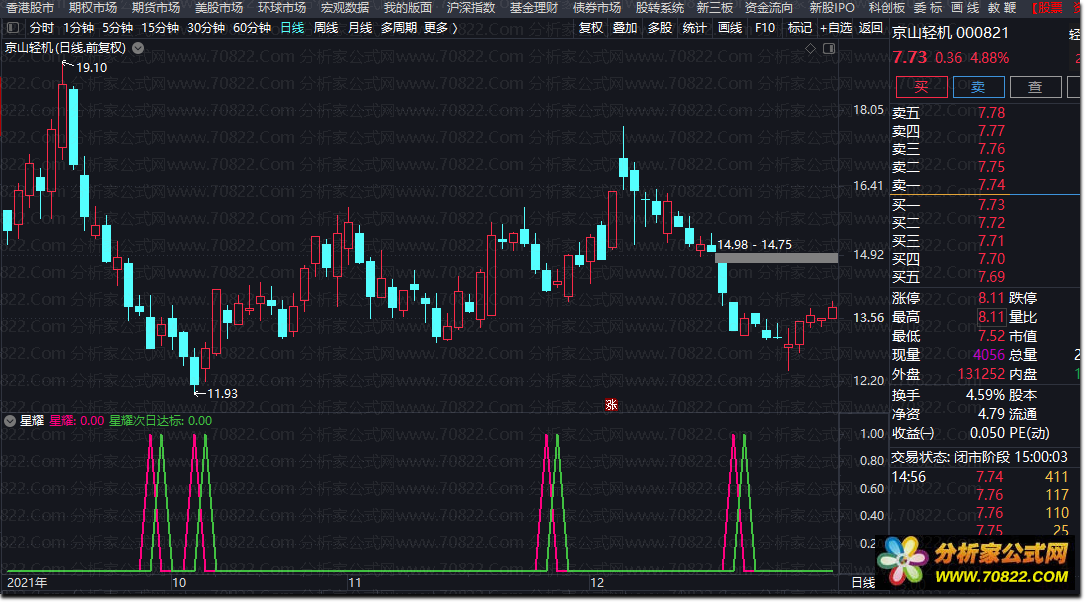Open F10 company info
Viewport: 1086px width, 602px height.
tap(765, 28)
